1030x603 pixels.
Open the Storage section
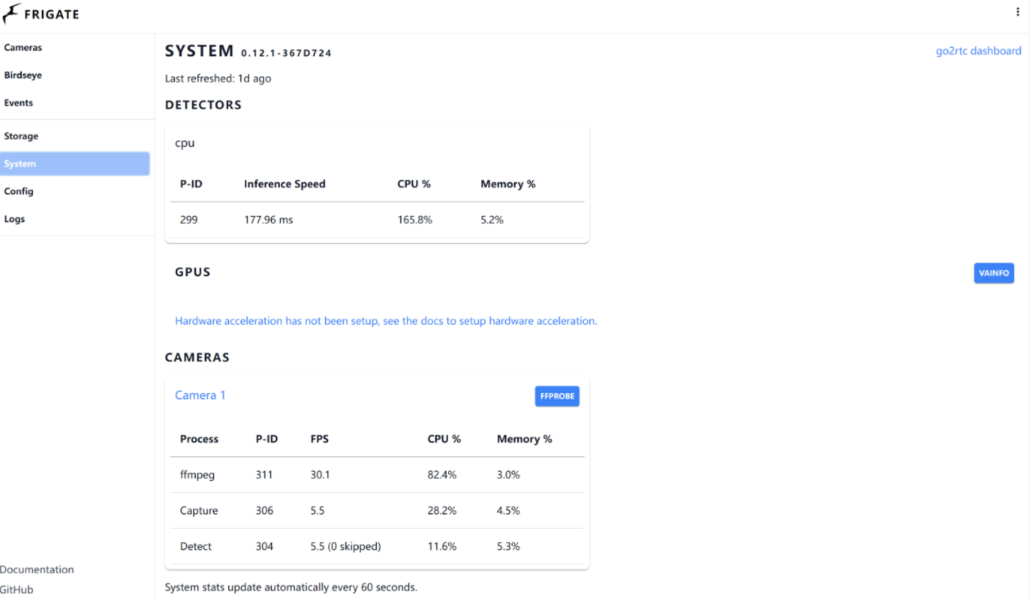pyautogui.click(x=21, y=136)
